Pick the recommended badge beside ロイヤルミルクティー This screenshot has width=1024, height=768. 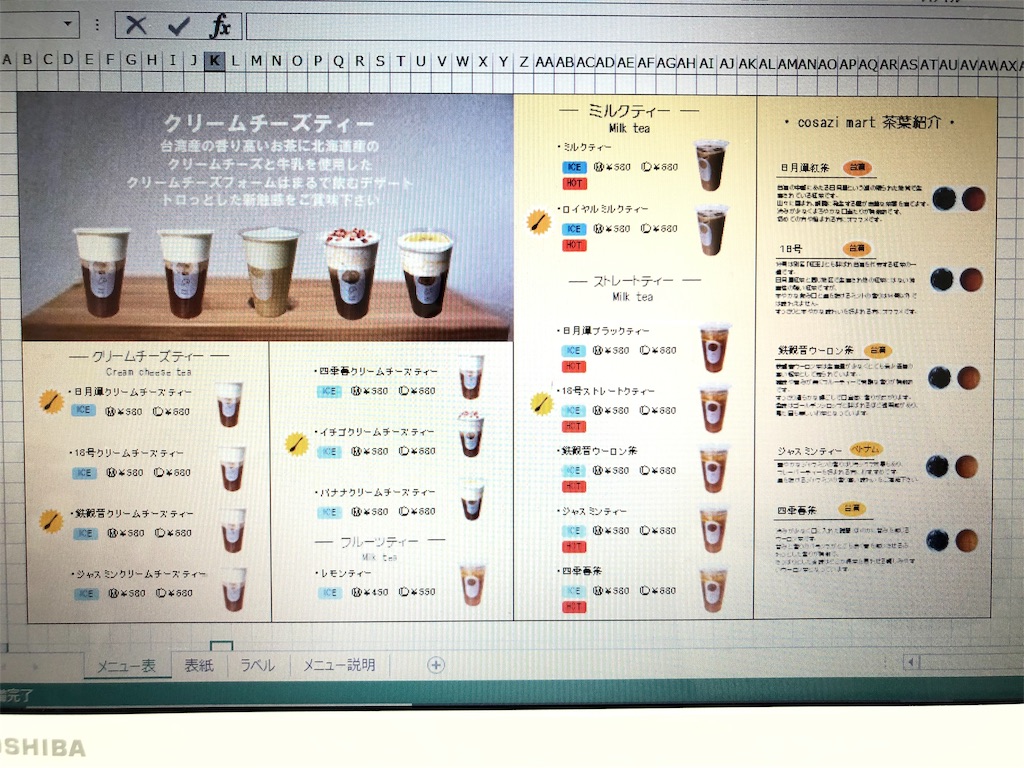538,221
